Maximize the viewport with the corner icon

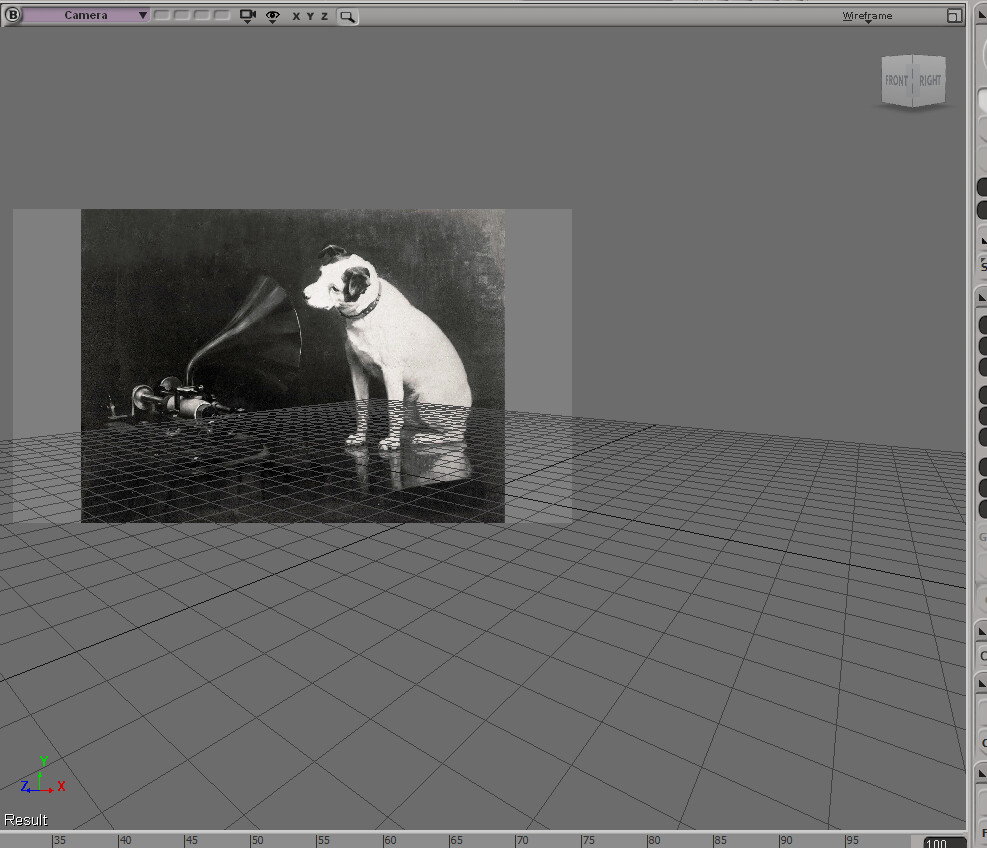click(x=954, y=16)
